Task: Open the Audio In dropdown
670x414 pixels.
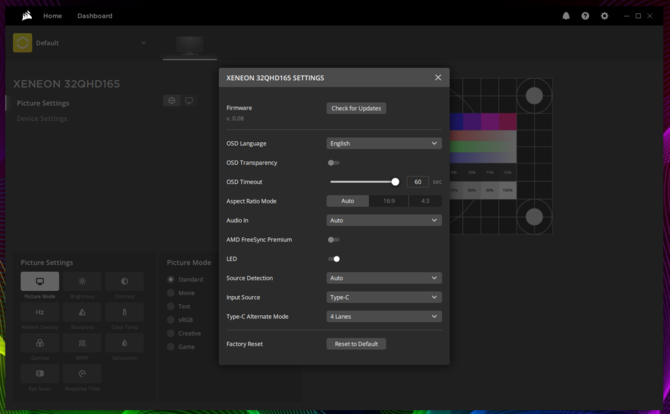Action: click(x=384, y=220)
